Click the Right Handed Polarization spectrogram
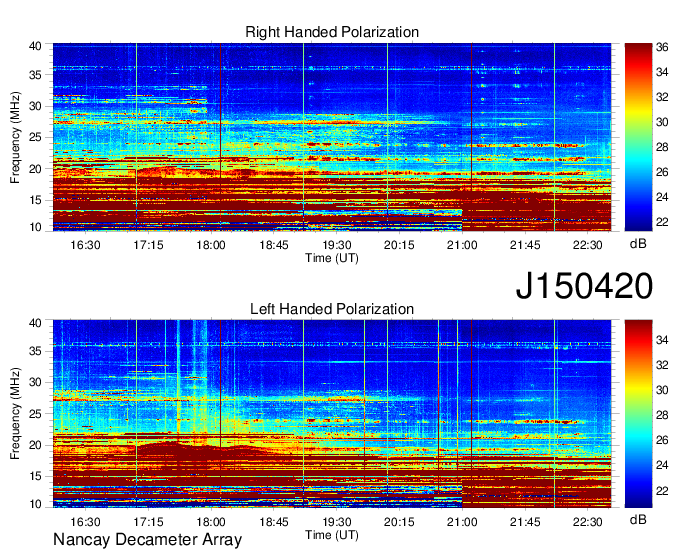The width and height of the screenshot is (680, 552). [332, 137]
